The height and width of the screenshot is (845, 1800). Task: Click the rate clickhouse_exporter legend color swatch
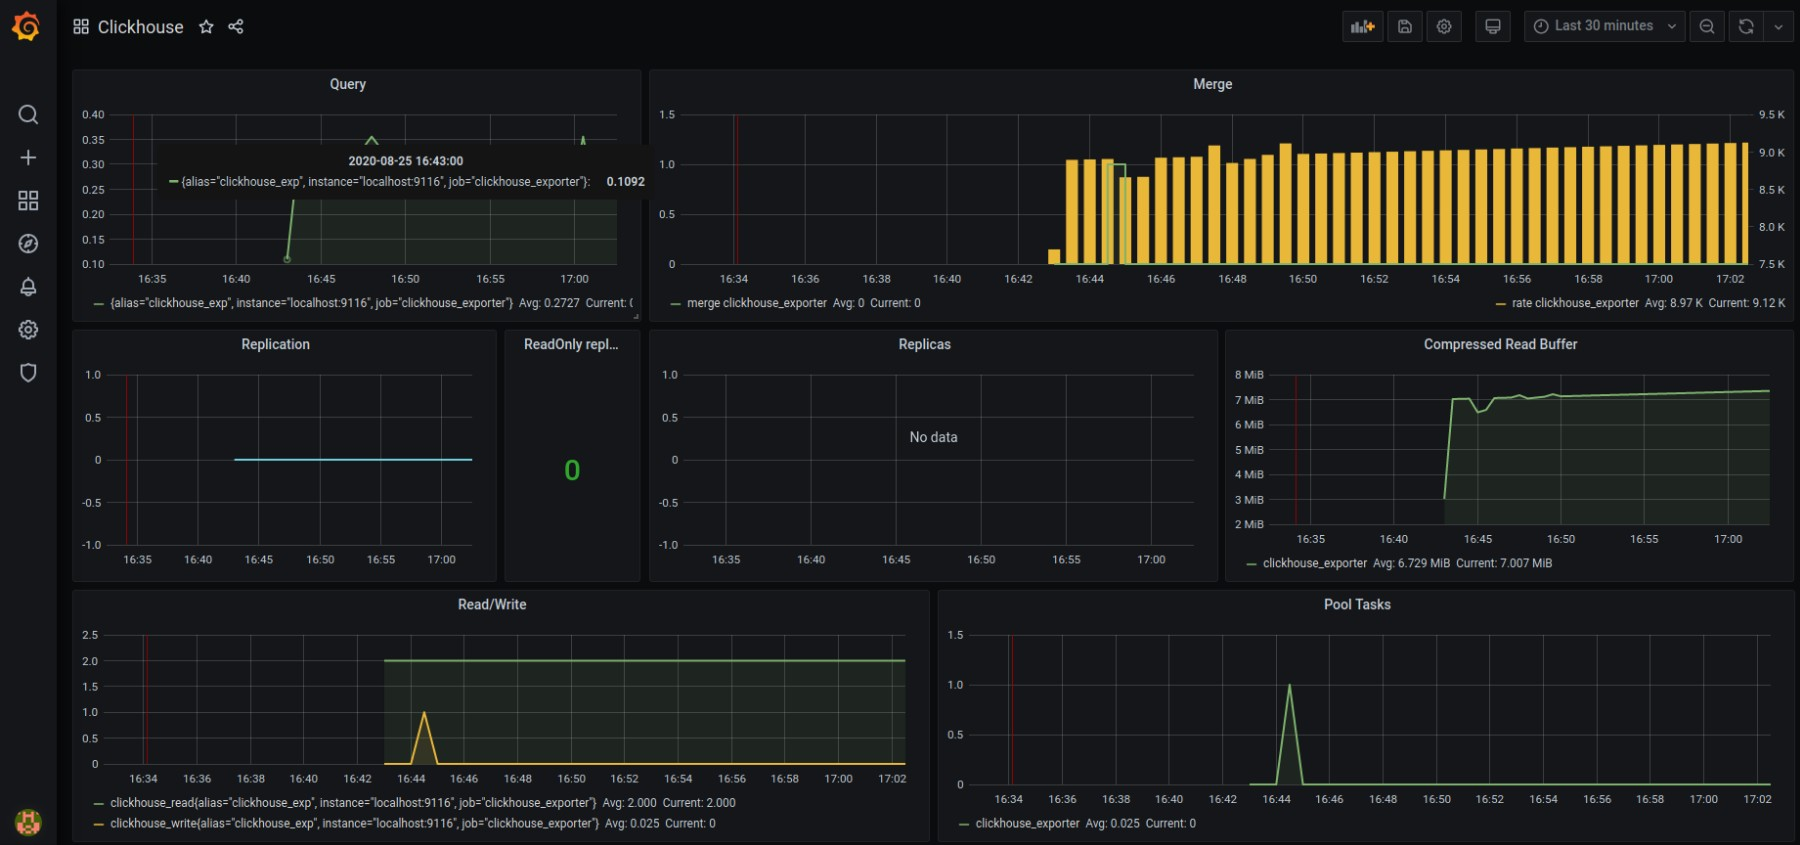(1500, 304)
